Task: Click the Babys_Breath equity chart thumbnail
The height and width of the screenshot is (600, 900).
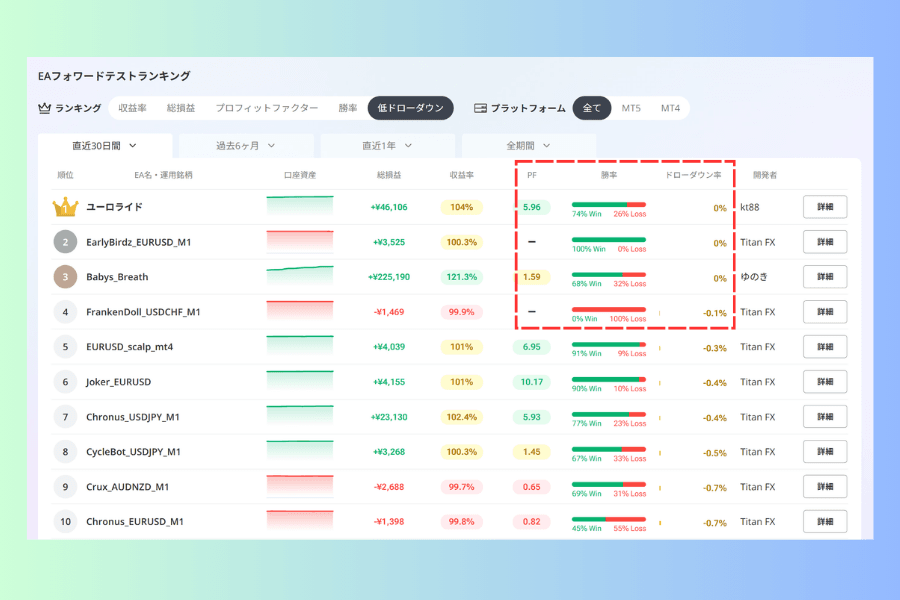Action: (300, 276)
